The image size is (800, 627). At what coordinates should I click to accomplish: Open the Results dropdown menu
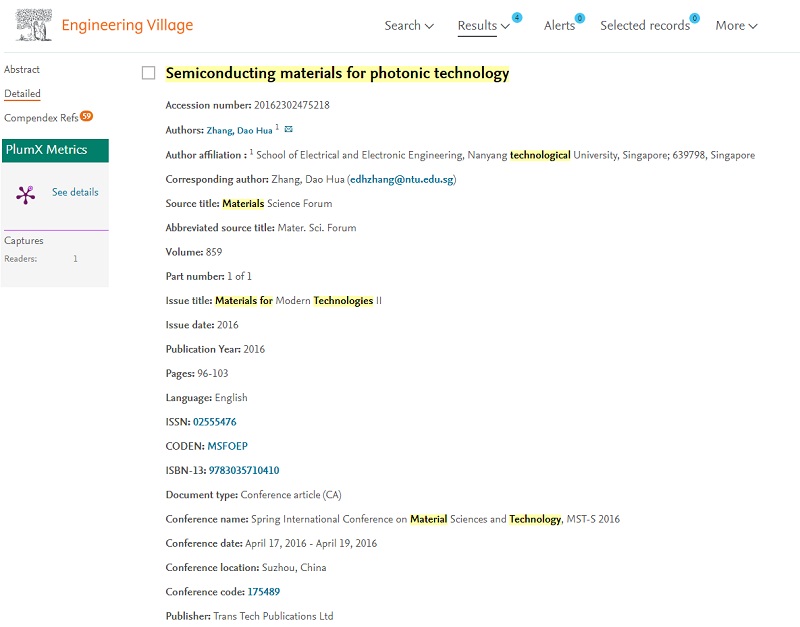(483, 26)
